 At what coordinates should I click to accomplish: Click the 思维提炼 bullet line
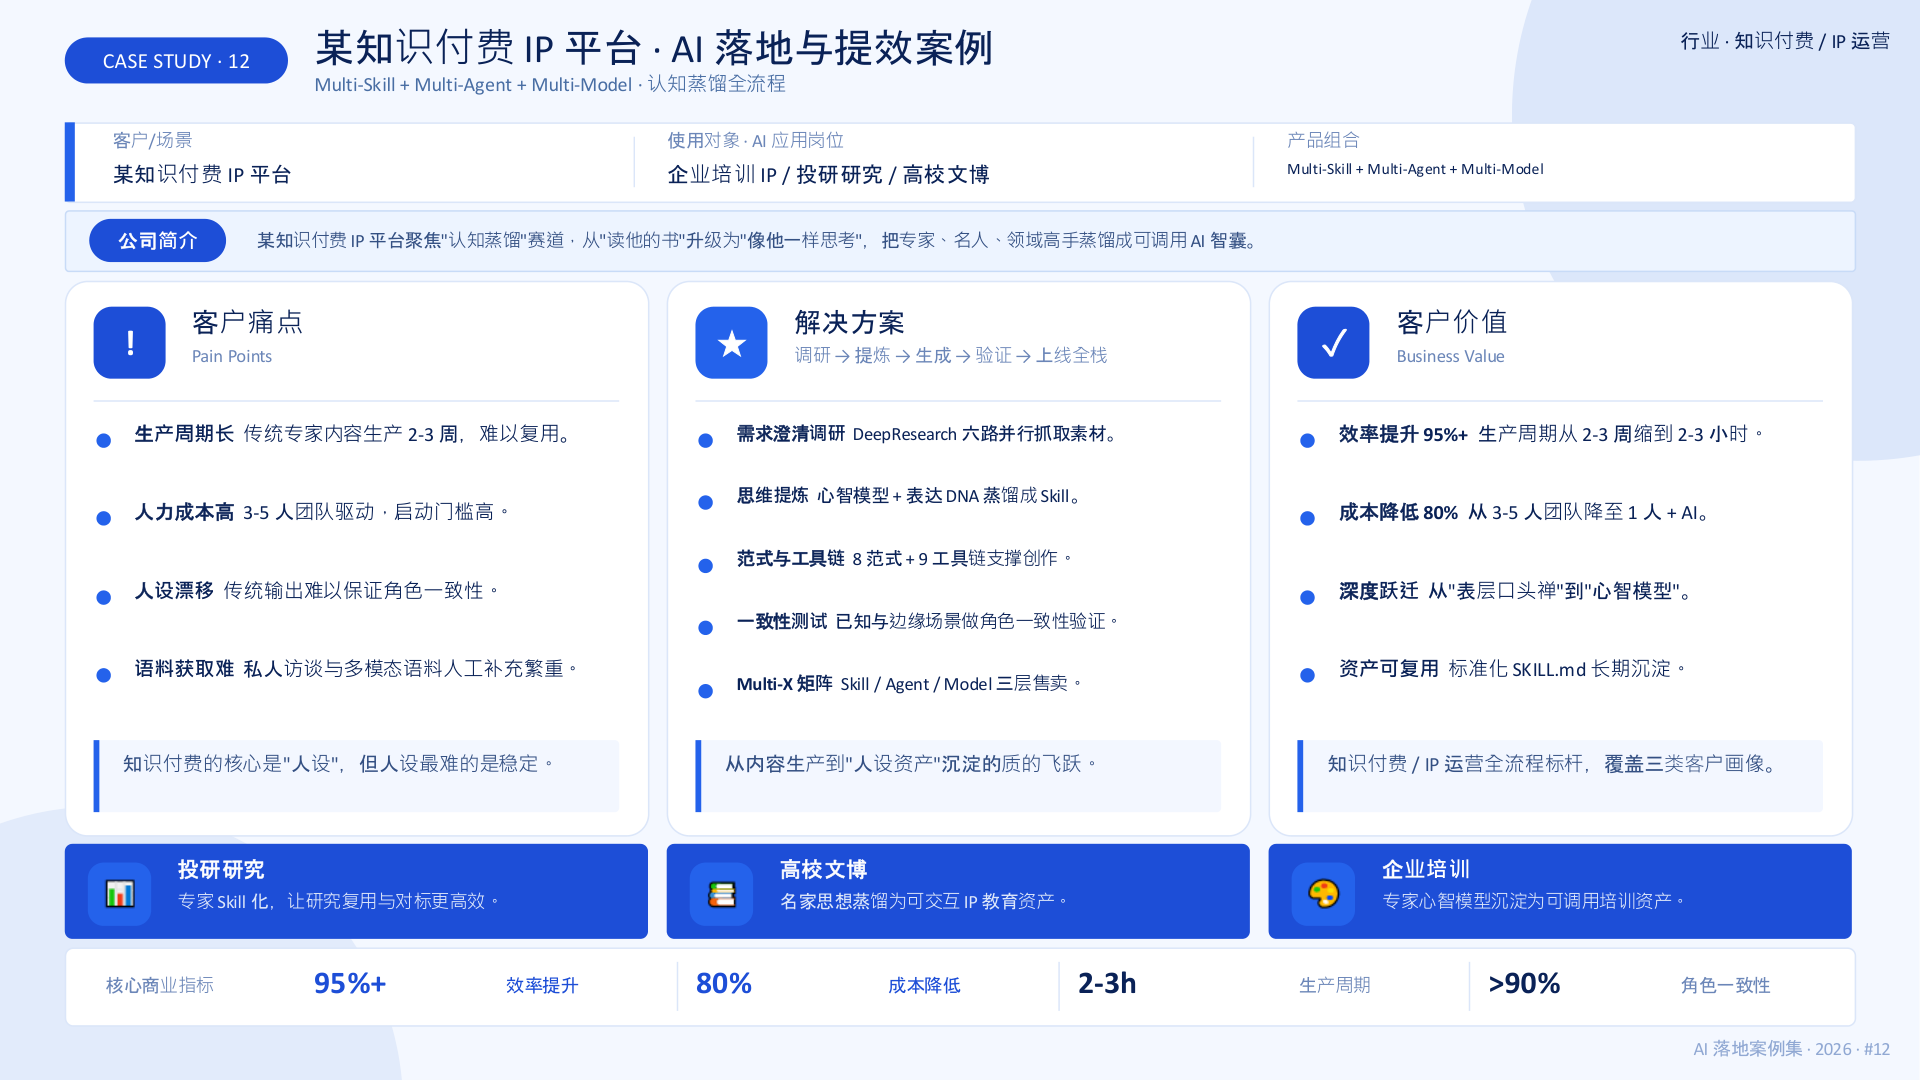pyautogui.click(x=910, y=496)
